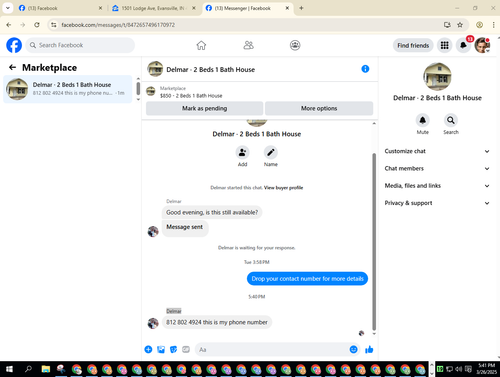500x377 pixels.
Task: Send a thumbs-up like
Action: tap(369, 349)
